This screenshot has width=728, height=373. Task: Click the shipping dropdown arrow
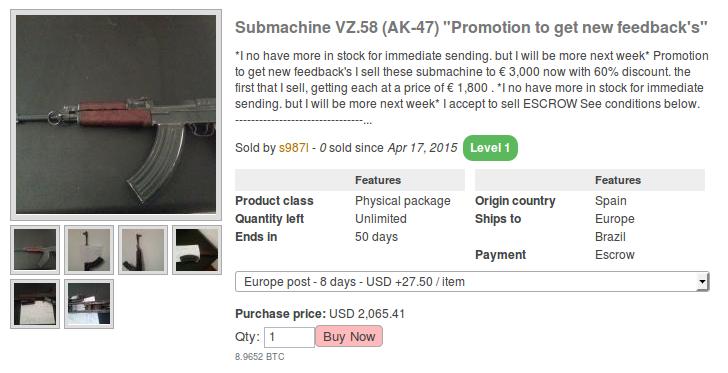click(702, 282)
